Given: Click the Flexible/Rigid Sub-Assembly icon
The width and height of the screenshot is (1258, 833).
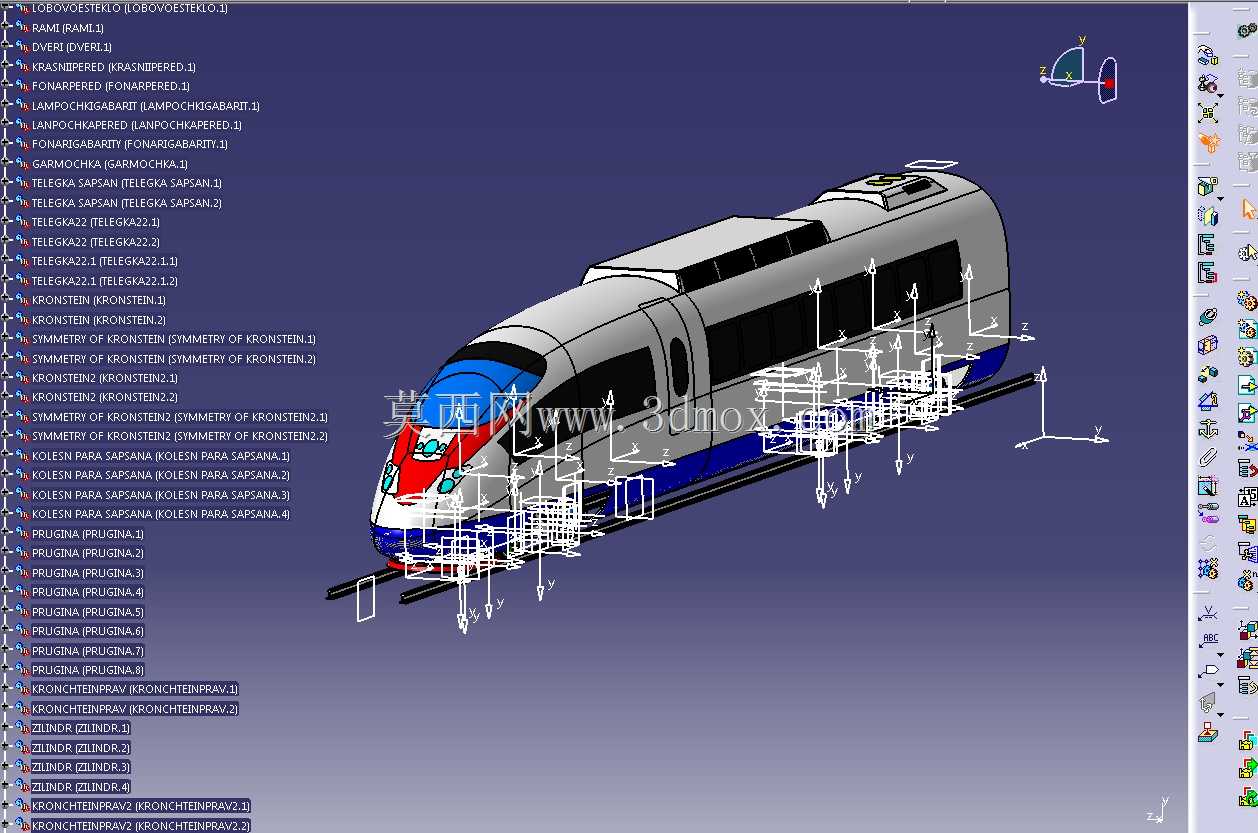Looking at the screenshot, I should tap(1208, 514).
